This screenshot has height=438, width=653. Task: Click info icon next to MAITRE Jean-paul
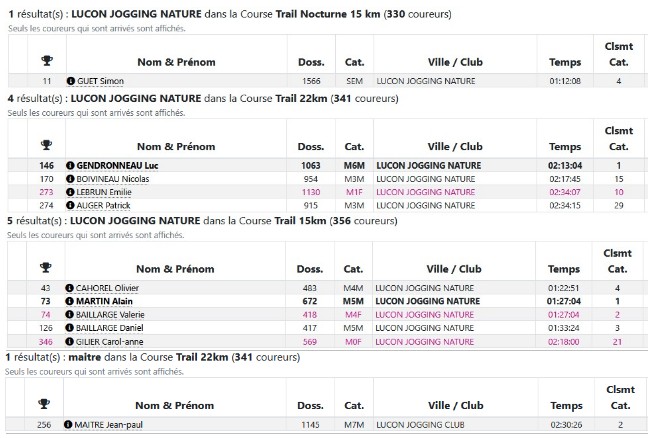tap(71, 425)
